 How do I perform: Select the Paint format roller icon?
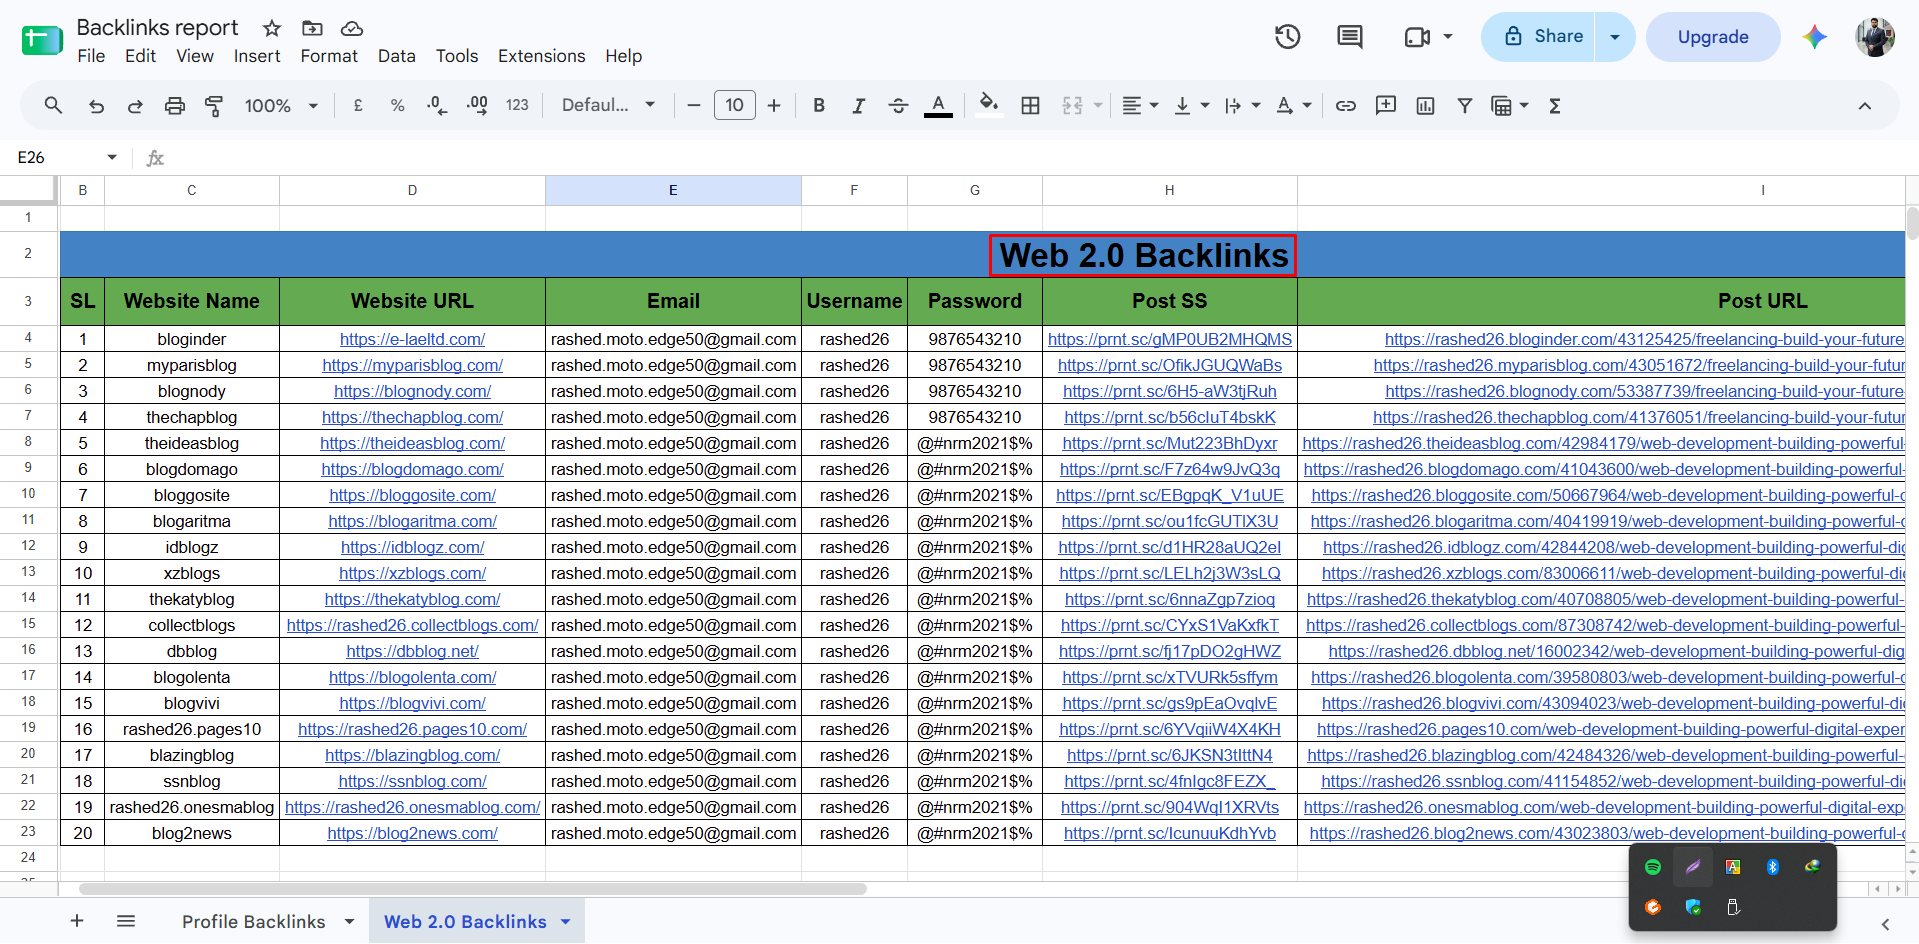[x=214, y=105]
